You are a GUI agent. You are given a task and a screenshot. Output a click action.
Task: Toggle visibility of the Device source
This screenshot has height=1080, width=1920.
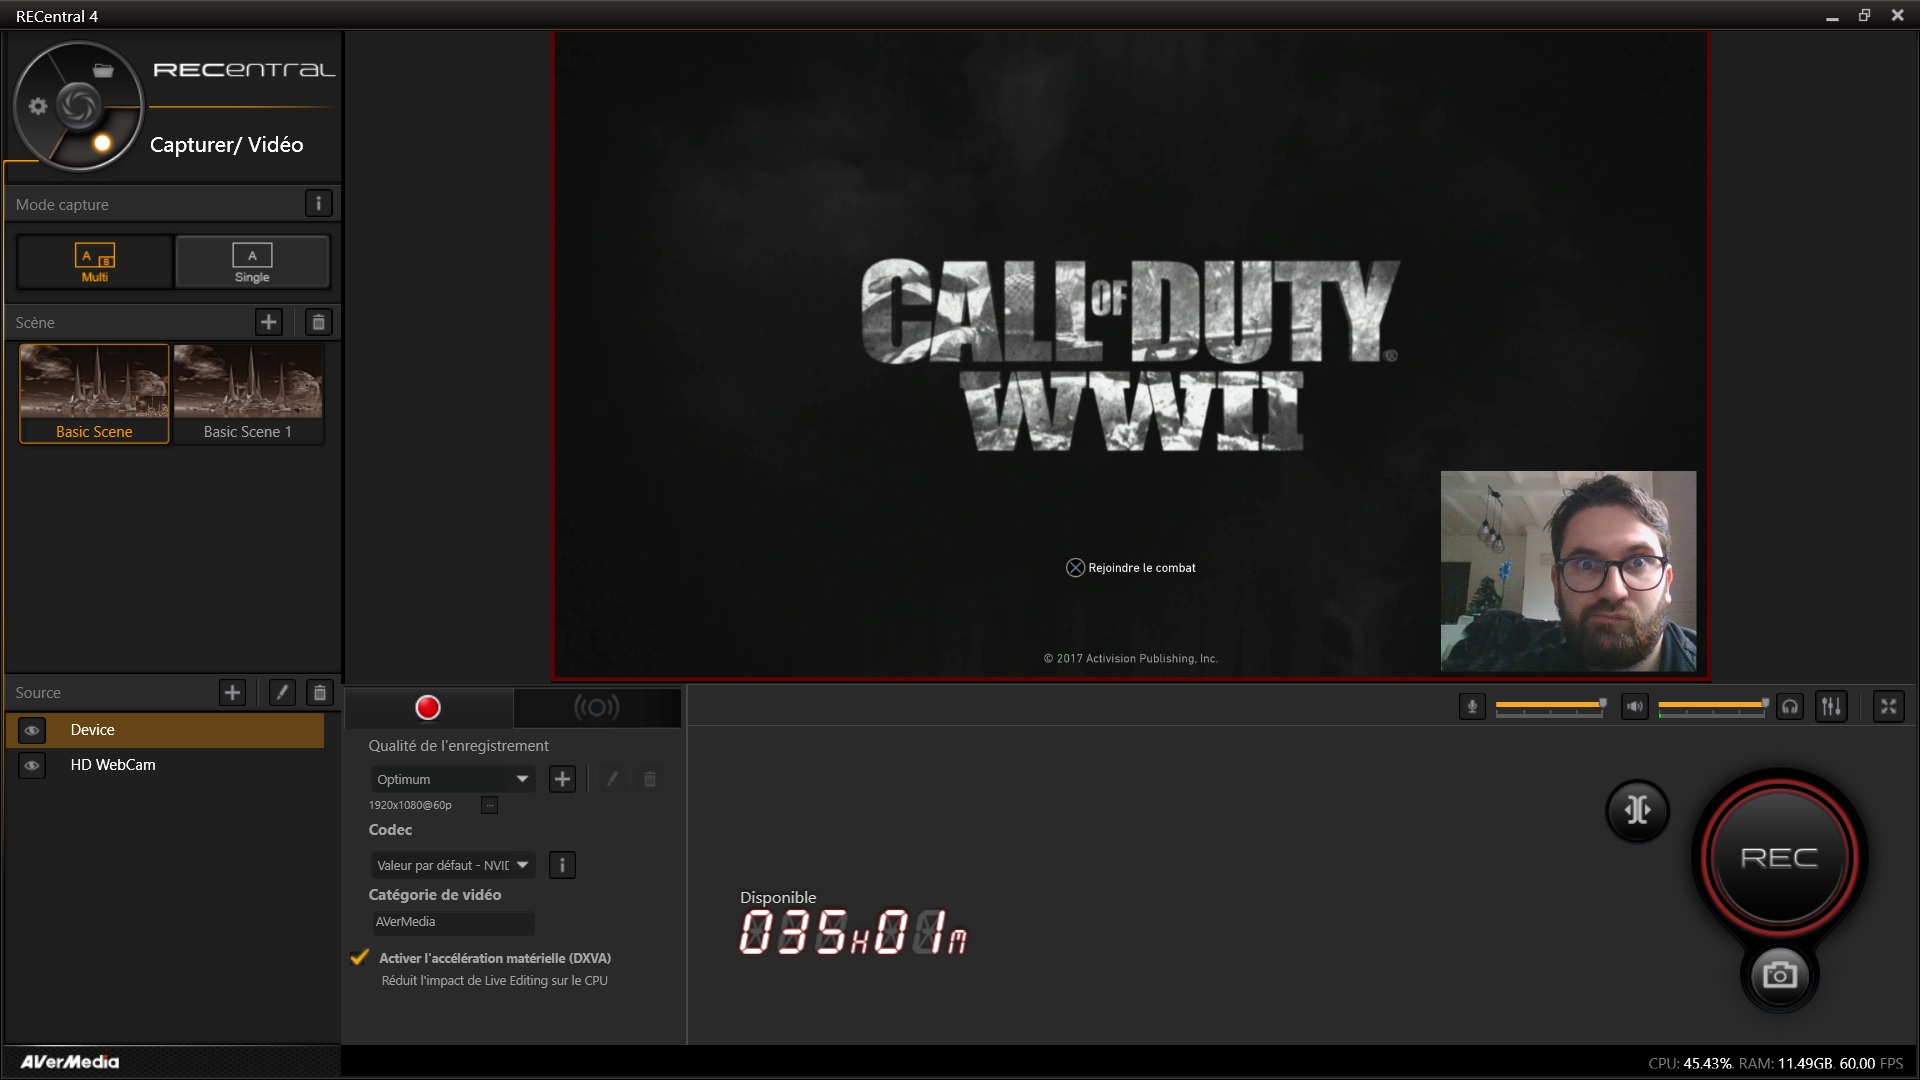coord(32,731)
